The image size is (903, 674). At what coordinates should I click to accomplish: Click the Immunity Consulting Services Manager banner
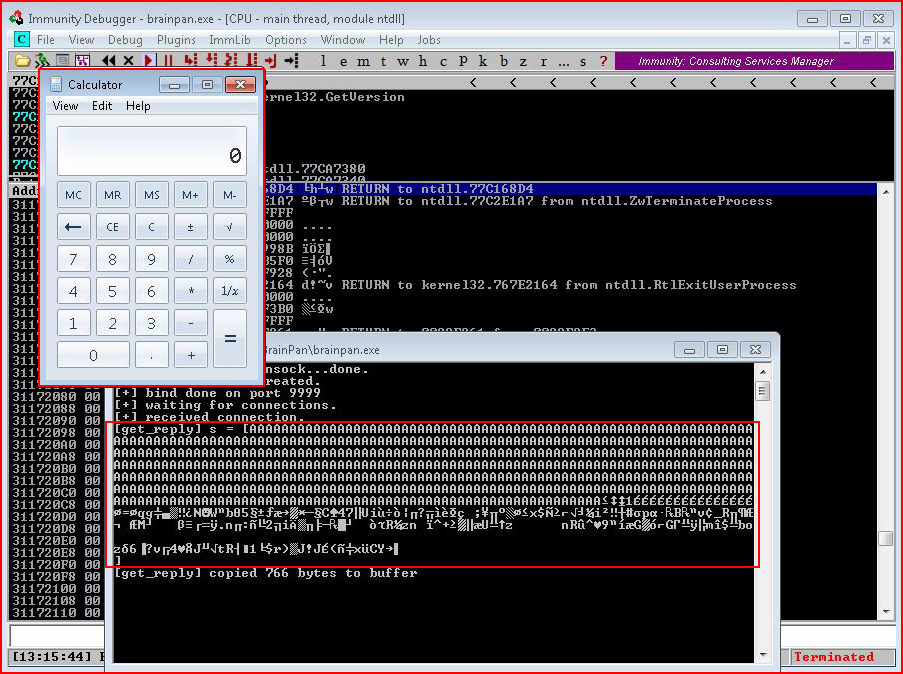pyautogui.click(x=755, y=61)
